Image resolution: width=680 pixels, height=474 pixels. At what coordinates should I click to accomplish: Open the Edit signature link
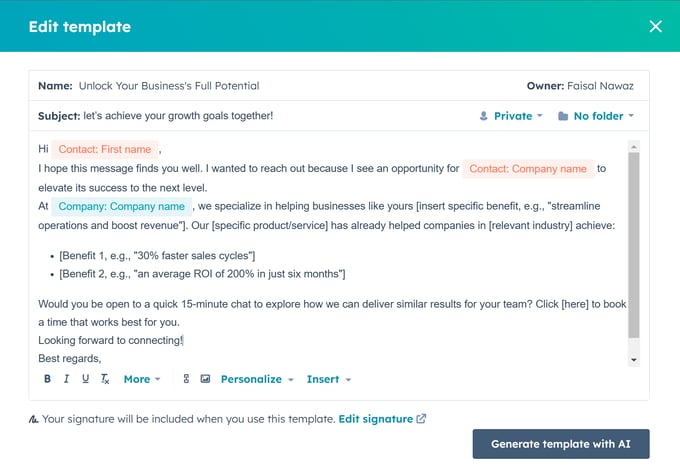(376, 419)
